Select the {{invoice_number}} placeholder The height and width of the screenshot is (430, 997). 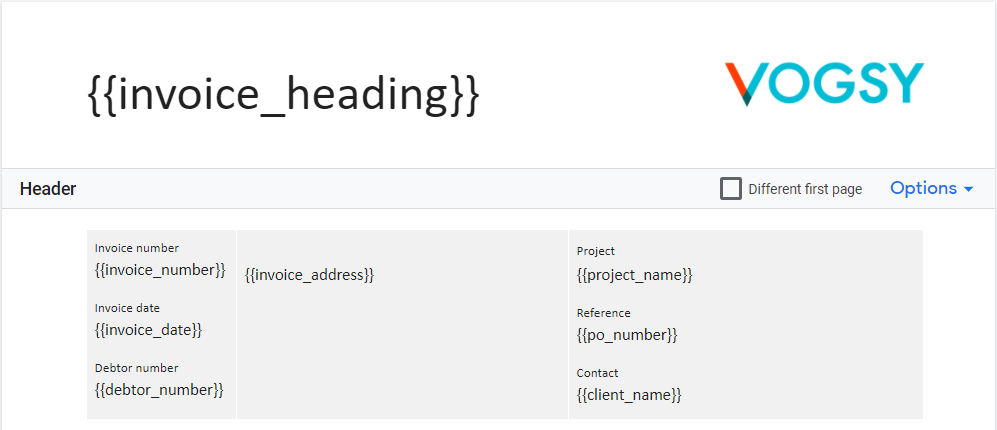[x=160, y=270]
